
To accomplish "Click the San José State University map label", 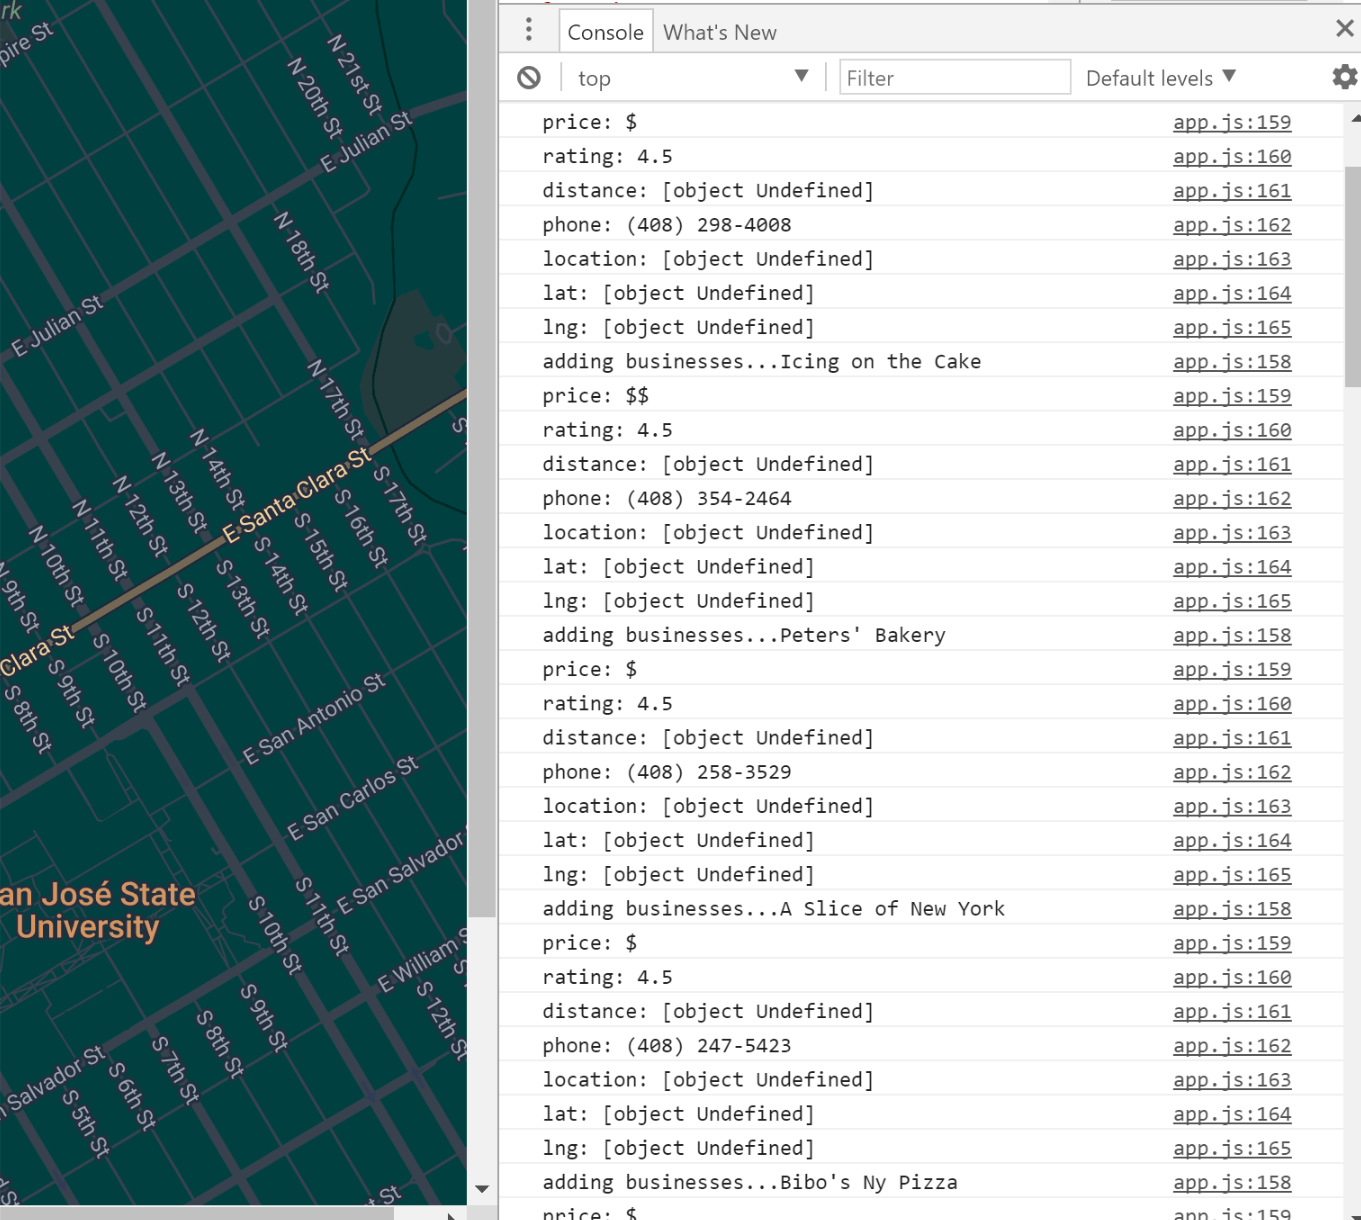I will 96,910.
